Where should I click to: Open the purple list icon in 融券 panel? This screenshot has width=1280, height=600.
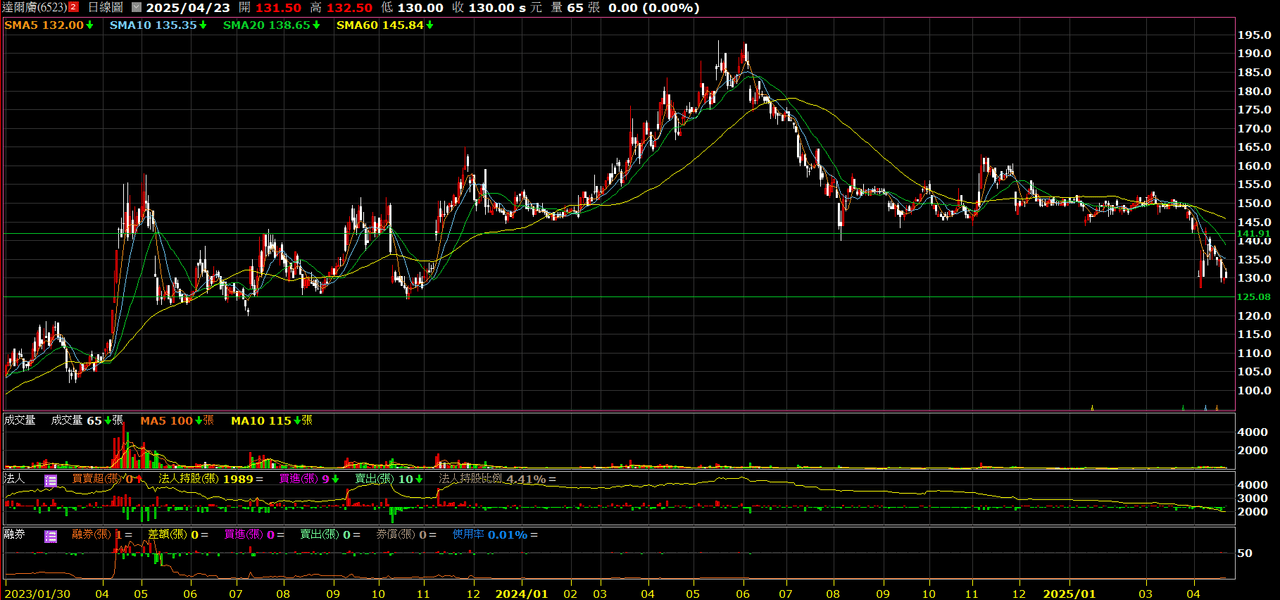point(50,535)
